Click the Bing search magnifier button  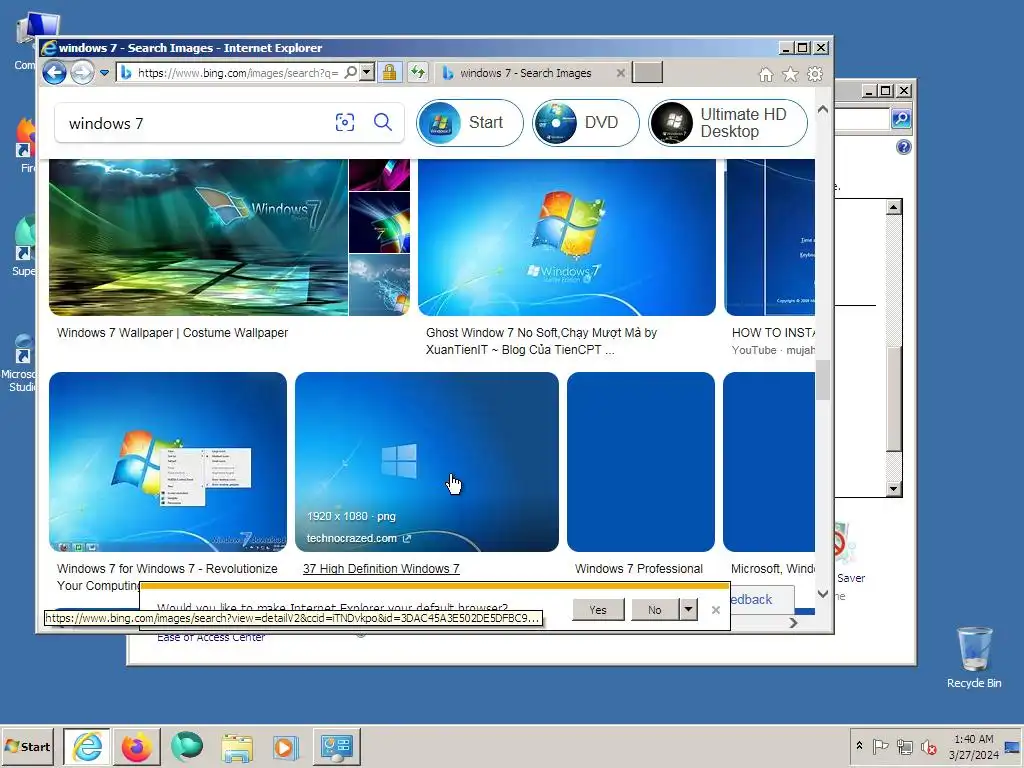(383, 122)
